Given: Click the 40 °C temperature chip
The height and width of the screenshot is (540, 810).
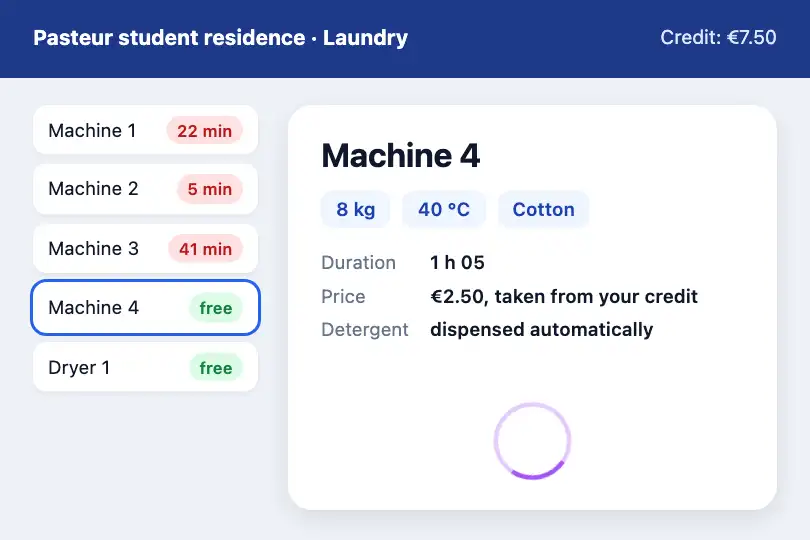Looking at the screenshot, I should coord(444,209).
